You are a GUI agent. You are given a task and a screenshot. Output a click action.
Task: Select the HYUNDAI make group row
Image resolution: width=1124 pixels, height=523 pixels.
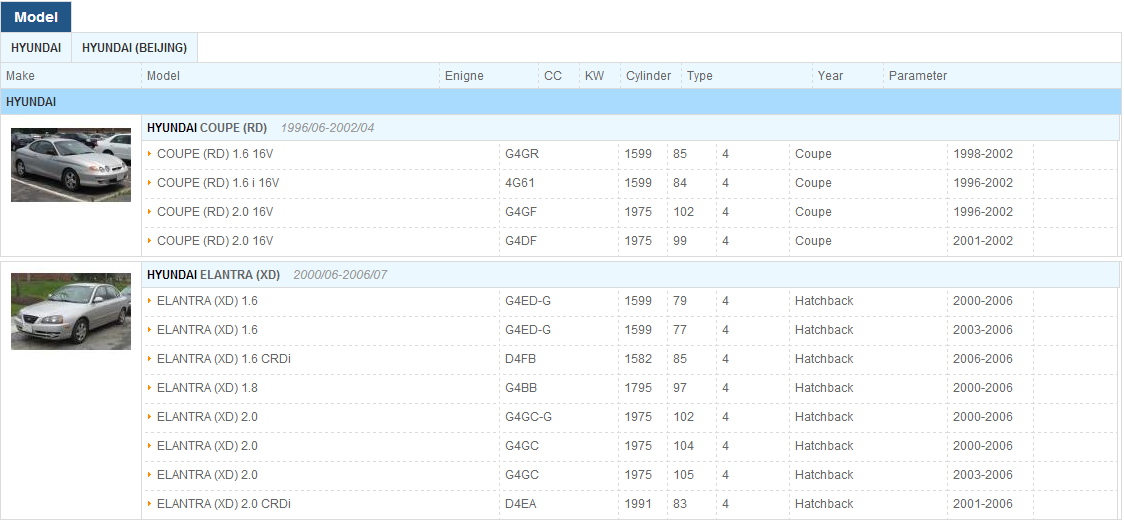(561, 102)
